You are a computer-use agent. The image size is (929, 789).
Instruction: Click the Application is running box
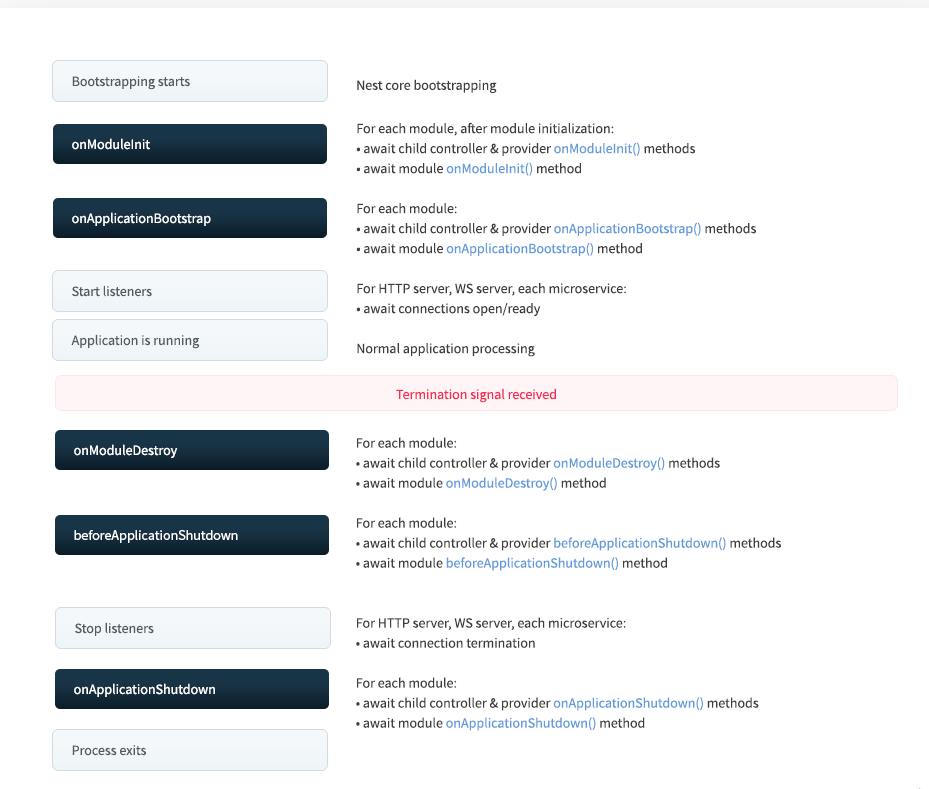tap(190, 340)
